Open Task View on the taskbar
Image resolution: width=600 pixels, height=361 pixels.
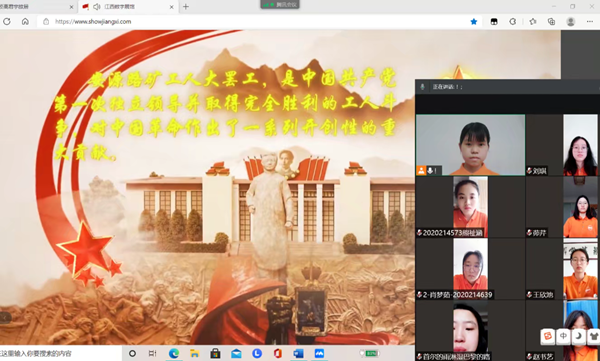(152, 353)
